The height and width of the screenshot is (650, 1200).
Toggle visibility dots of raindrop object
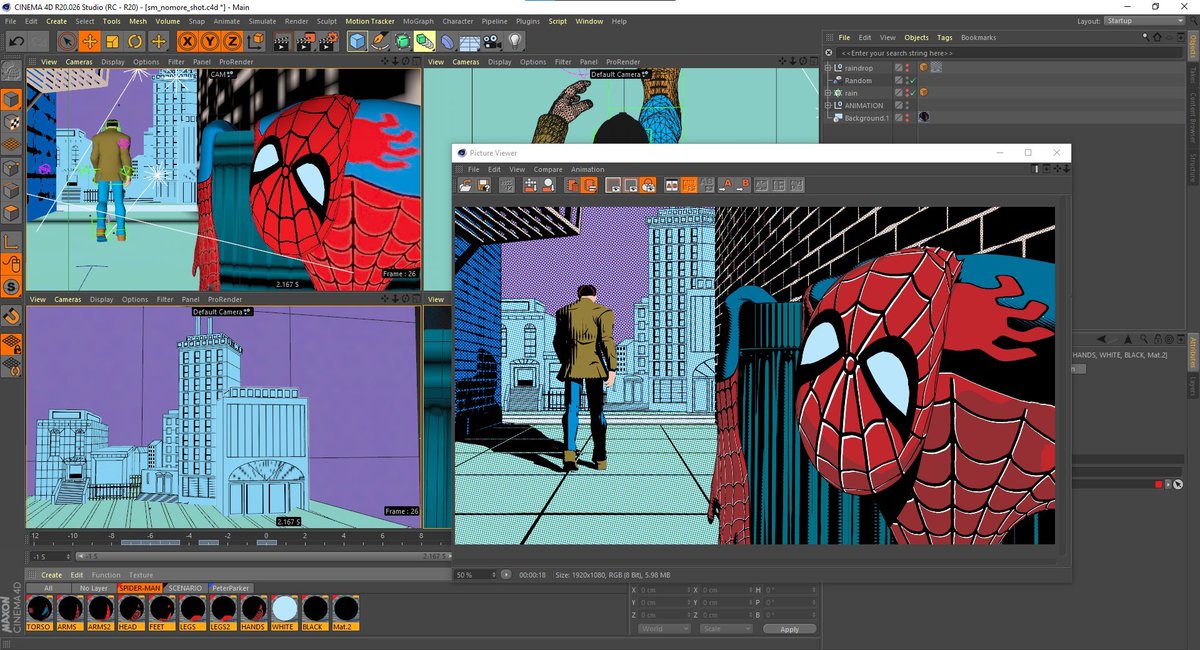[x=907, y=68]
